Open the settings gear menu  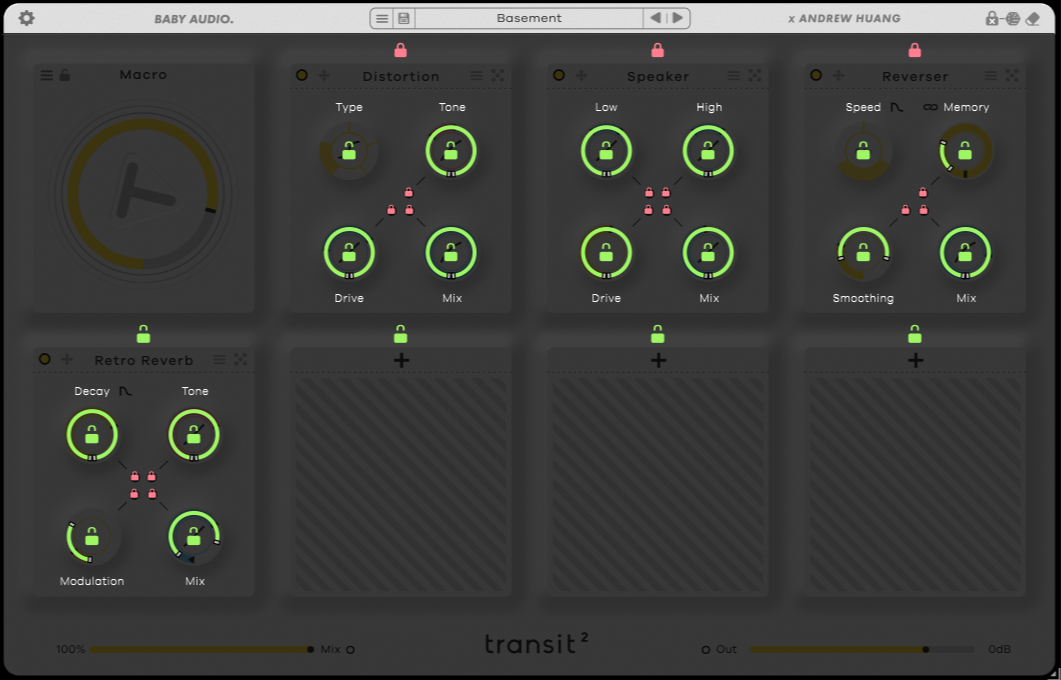pos(26,18)
